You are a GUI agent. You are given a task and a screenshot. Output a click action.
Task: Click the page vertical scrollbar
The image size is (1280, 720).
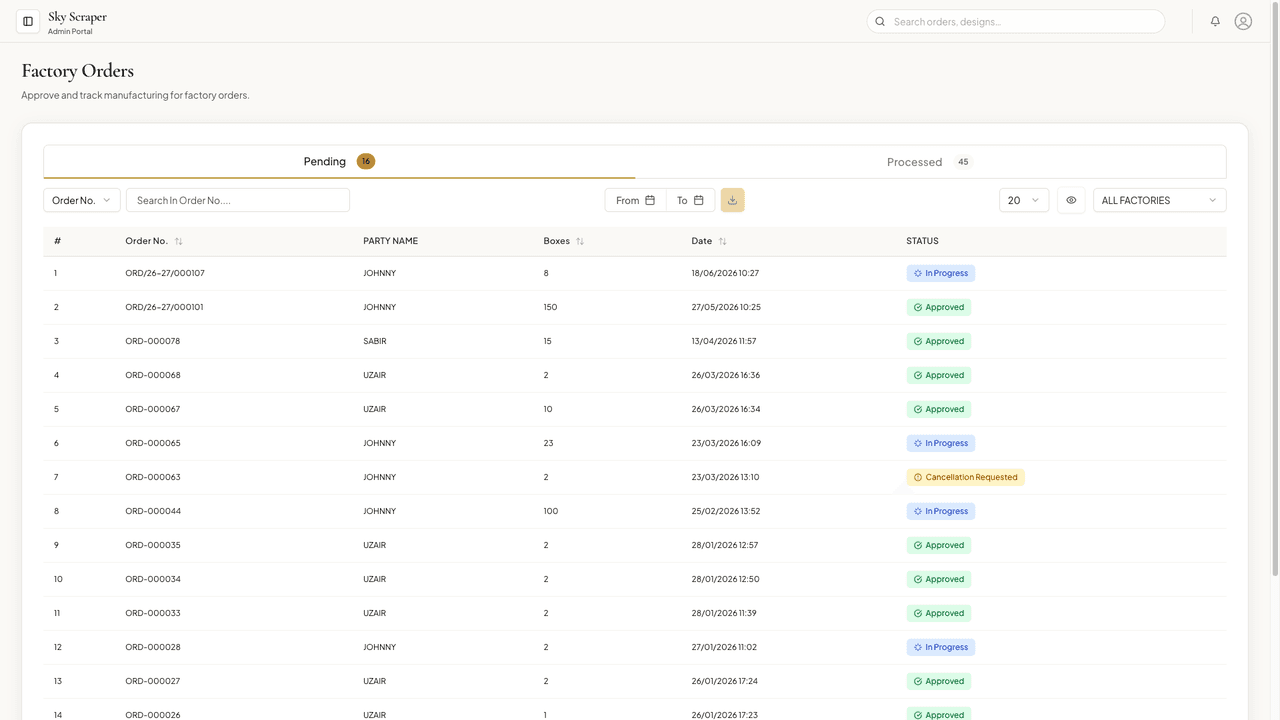(x=1275, y=290)
